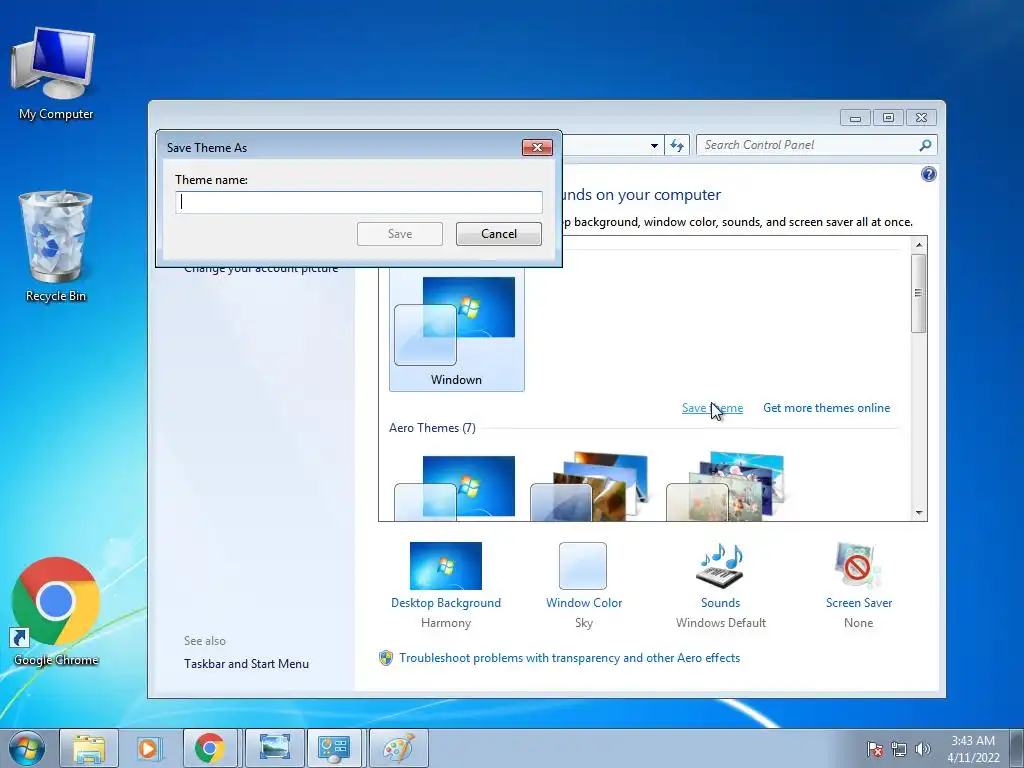Click the 'Harmony' background name text
Screen dimensions: 1024x768
(x=445, y=623)
